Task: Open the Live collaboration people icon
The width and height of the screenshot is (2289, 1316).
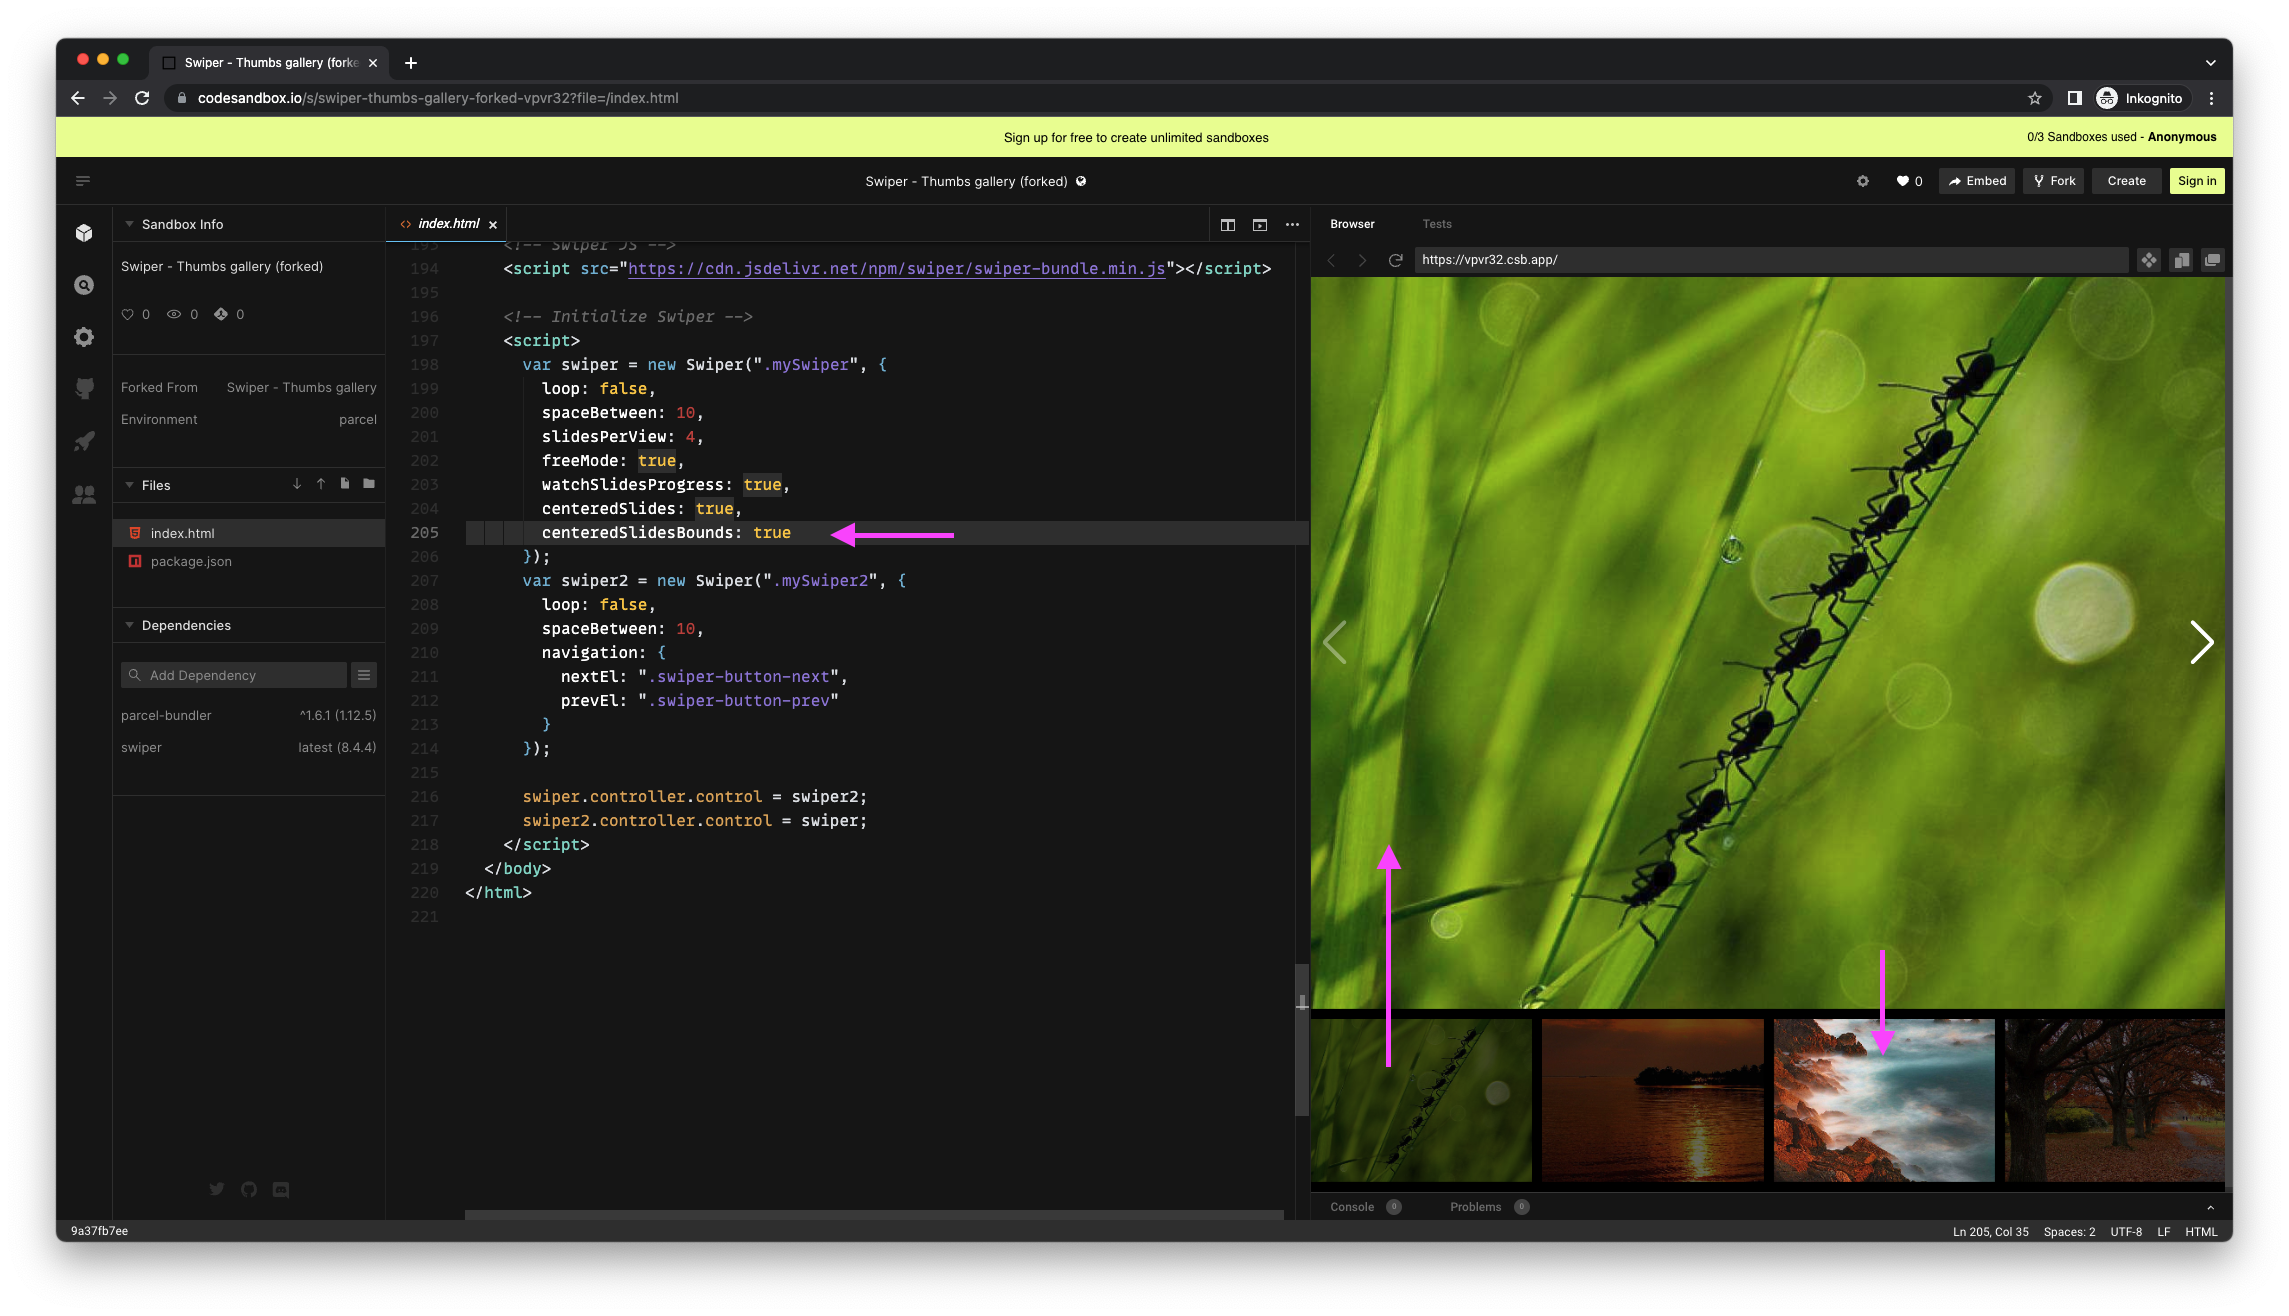Action: tap(84, 494)
